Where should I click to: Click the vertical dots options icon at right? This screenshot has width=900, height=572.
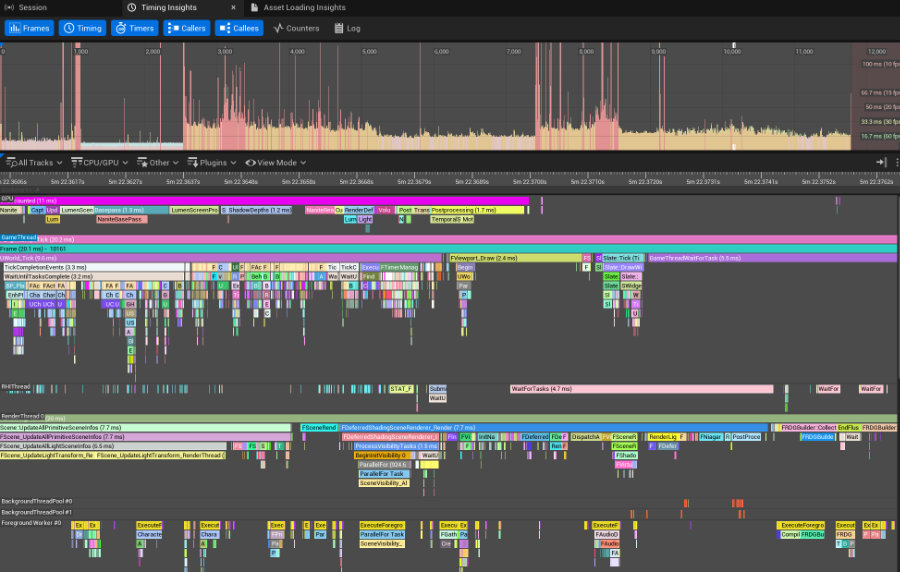897,163
